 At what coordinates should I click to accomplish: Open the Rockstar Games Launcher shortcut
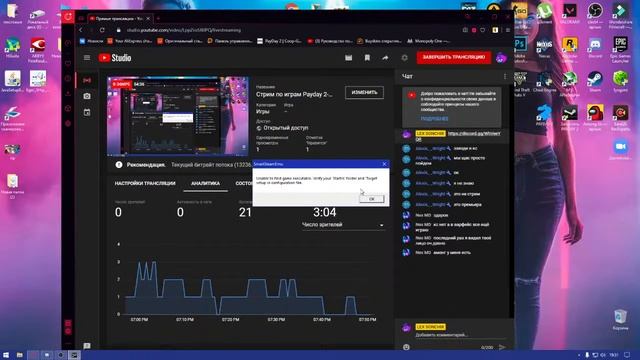click(x=570, y=49)
